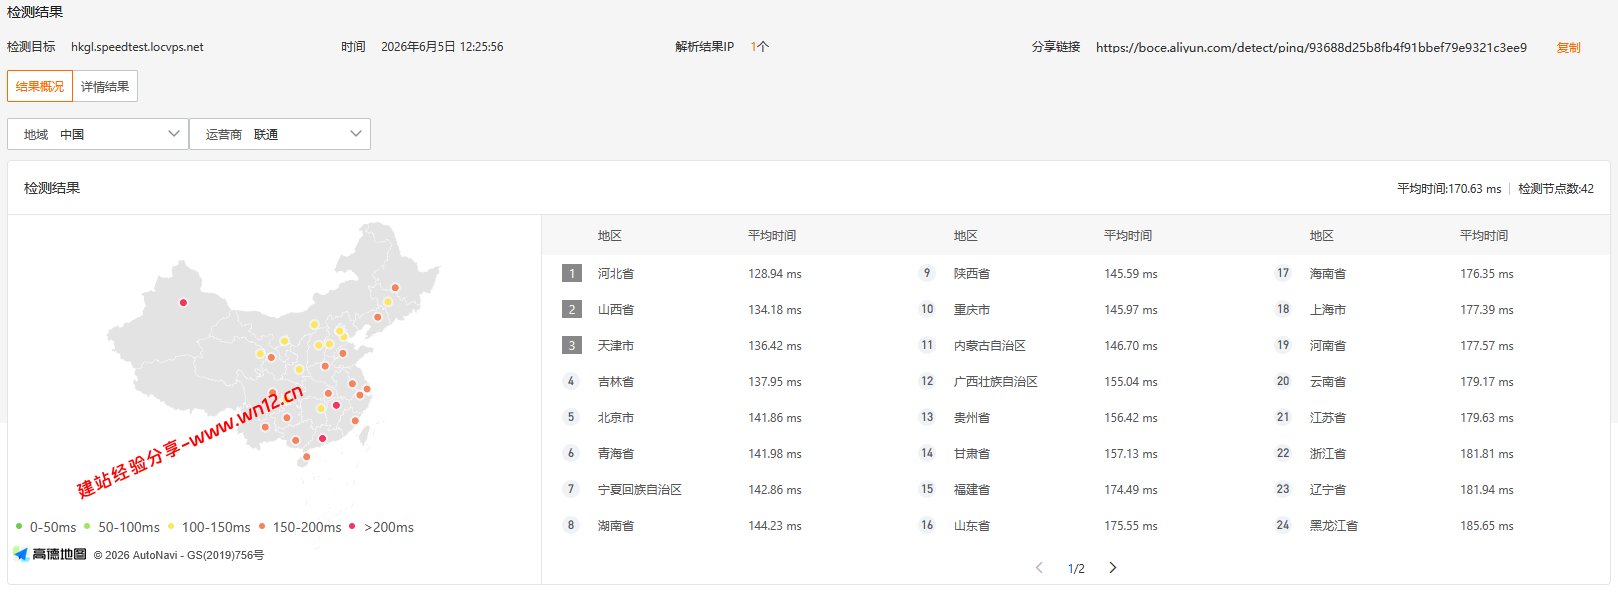The width and height of the screenshot is (1618, 595).
Task: Click the 2026年6月5日 12:25:56 timestamp
Action: tap(442, 47)
